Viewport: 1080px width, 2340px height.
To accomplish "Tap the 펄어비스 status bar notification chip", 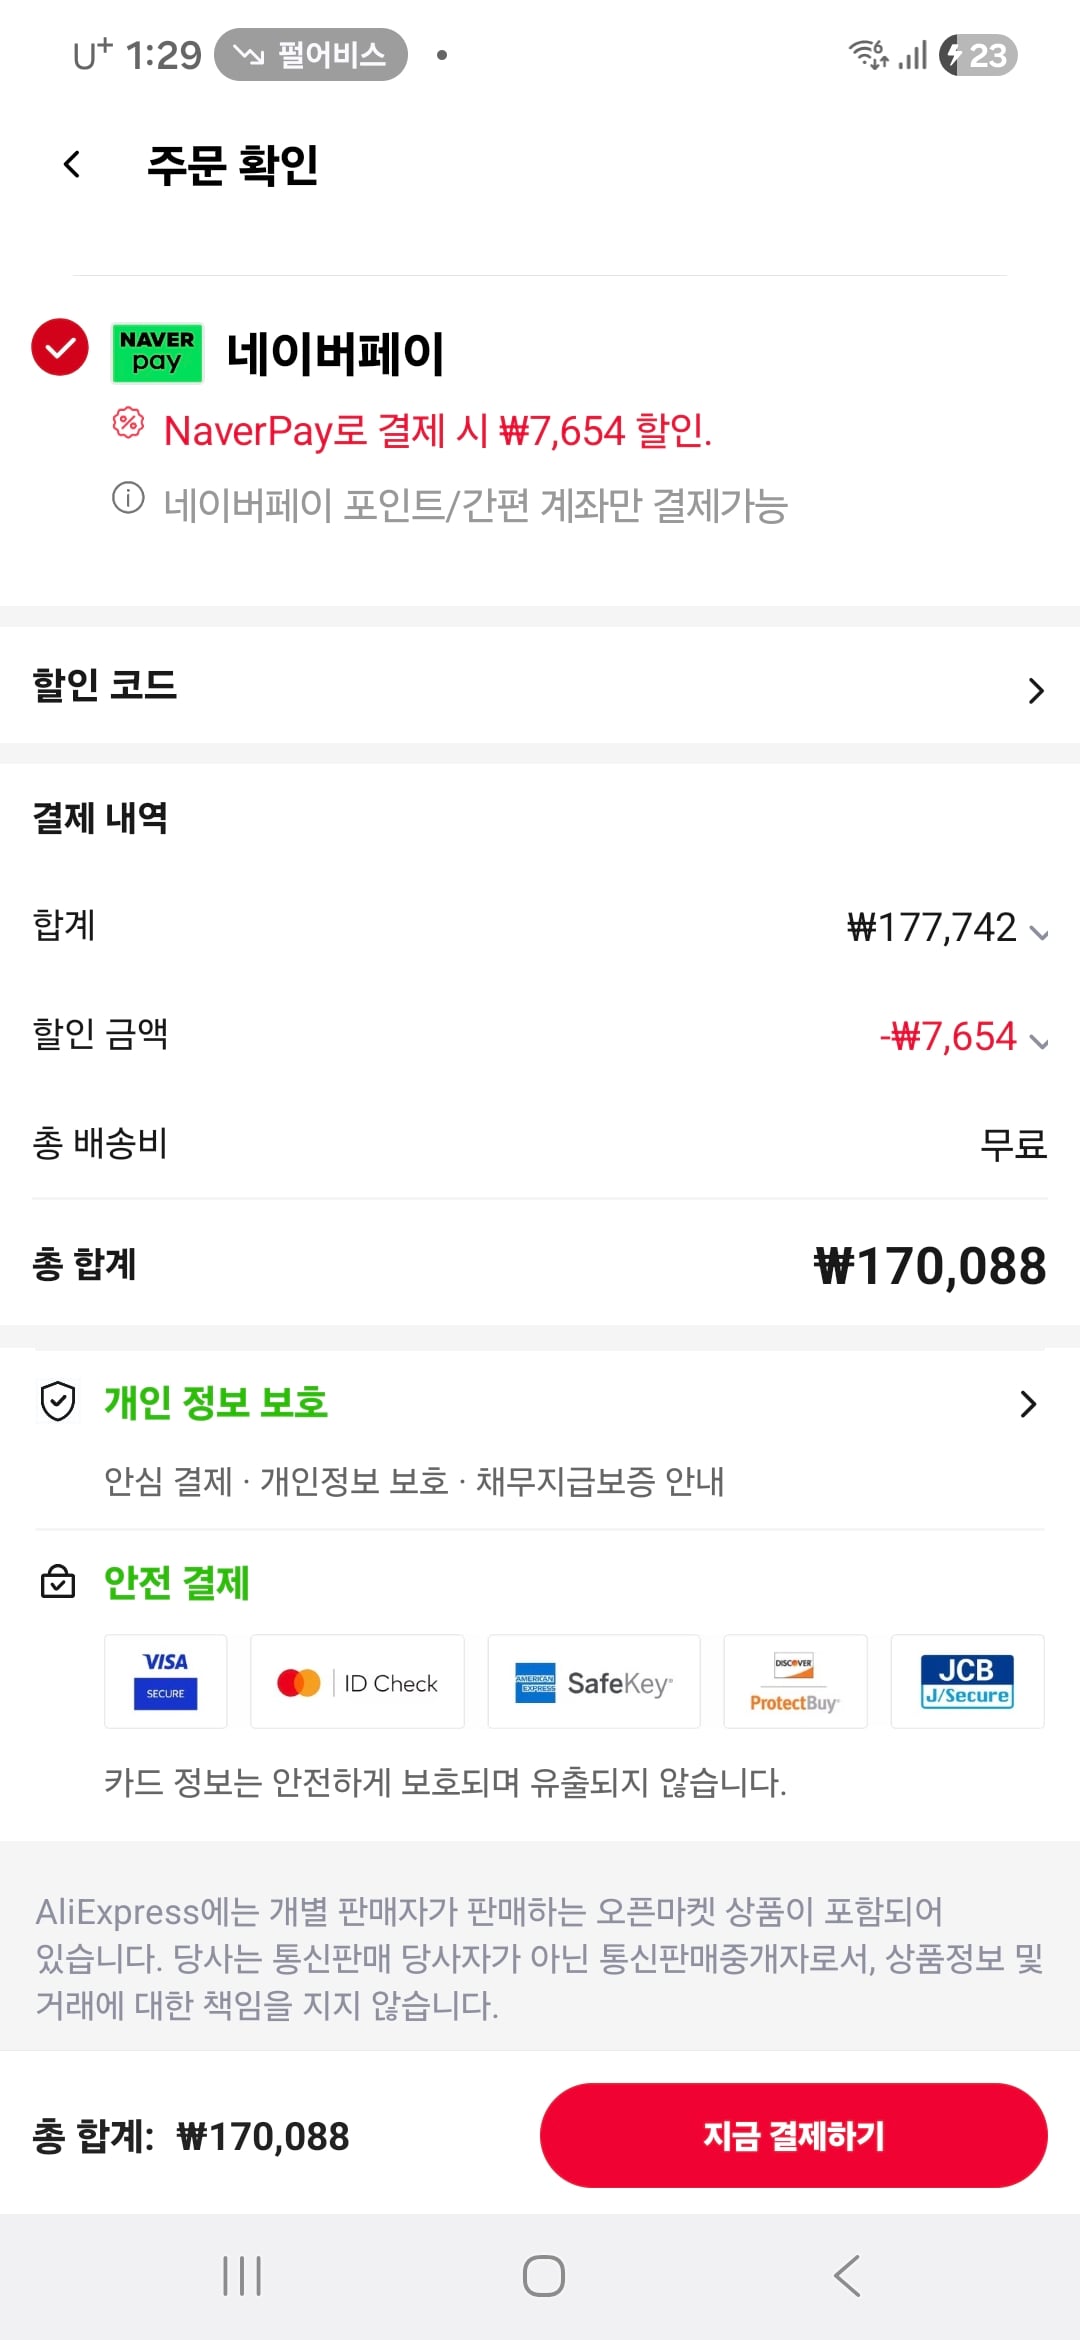I will tap(311, 55).
